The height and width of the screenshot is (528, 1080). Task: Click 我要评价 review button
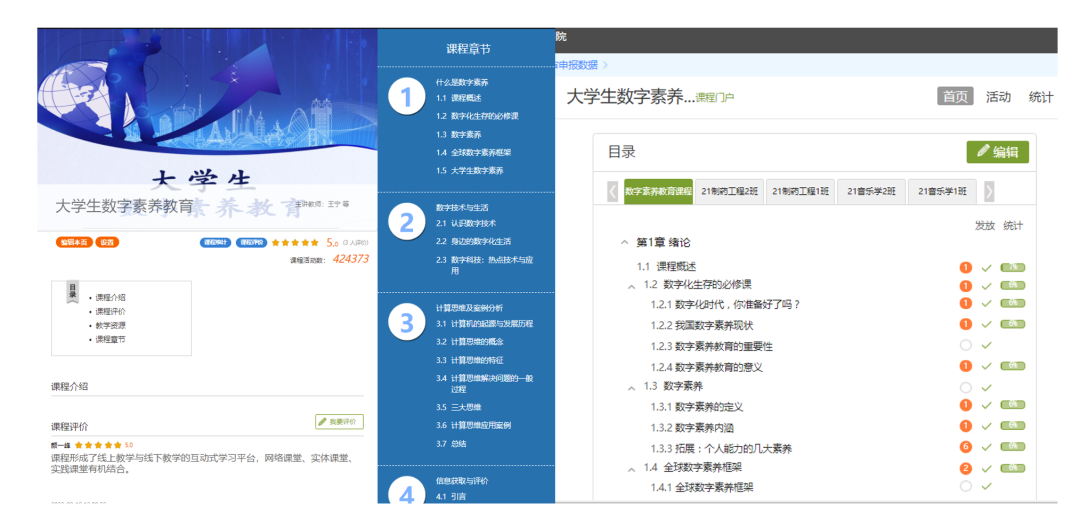(339, 422)
